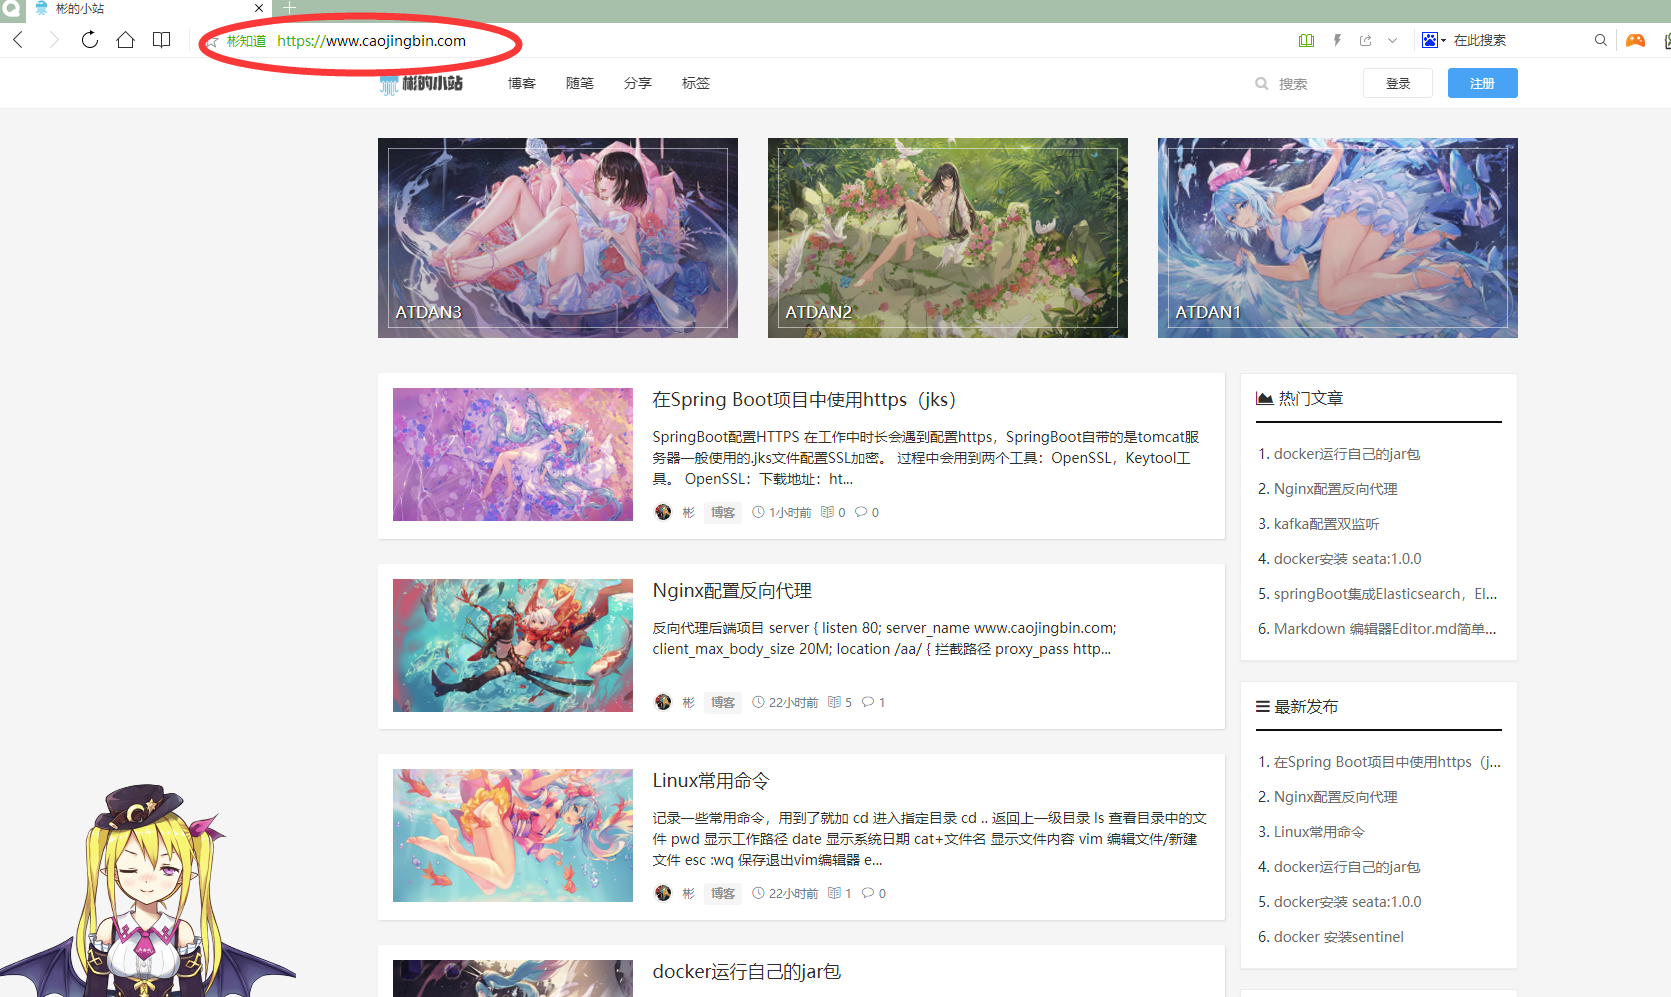Image resolution: width=1671 pixels, height=997 pixels.
Task: Click the address bar URL field
Action: click(371, 41)
